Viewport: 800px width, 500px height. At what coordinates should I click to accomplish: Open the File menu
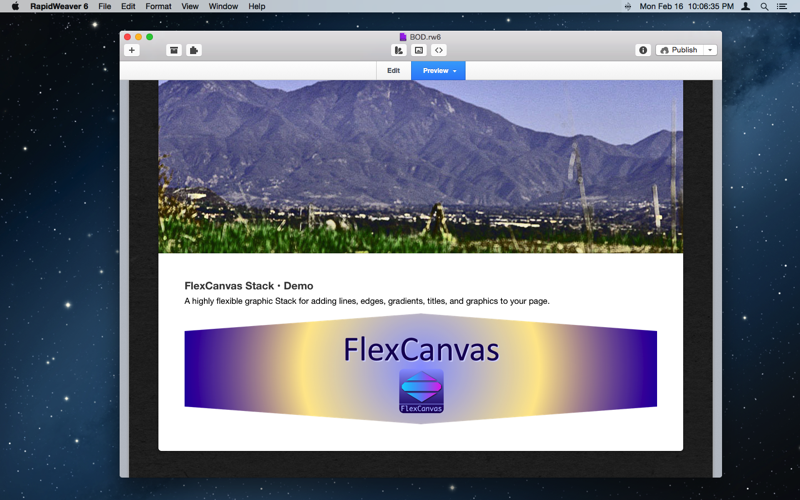click(105, 6)
